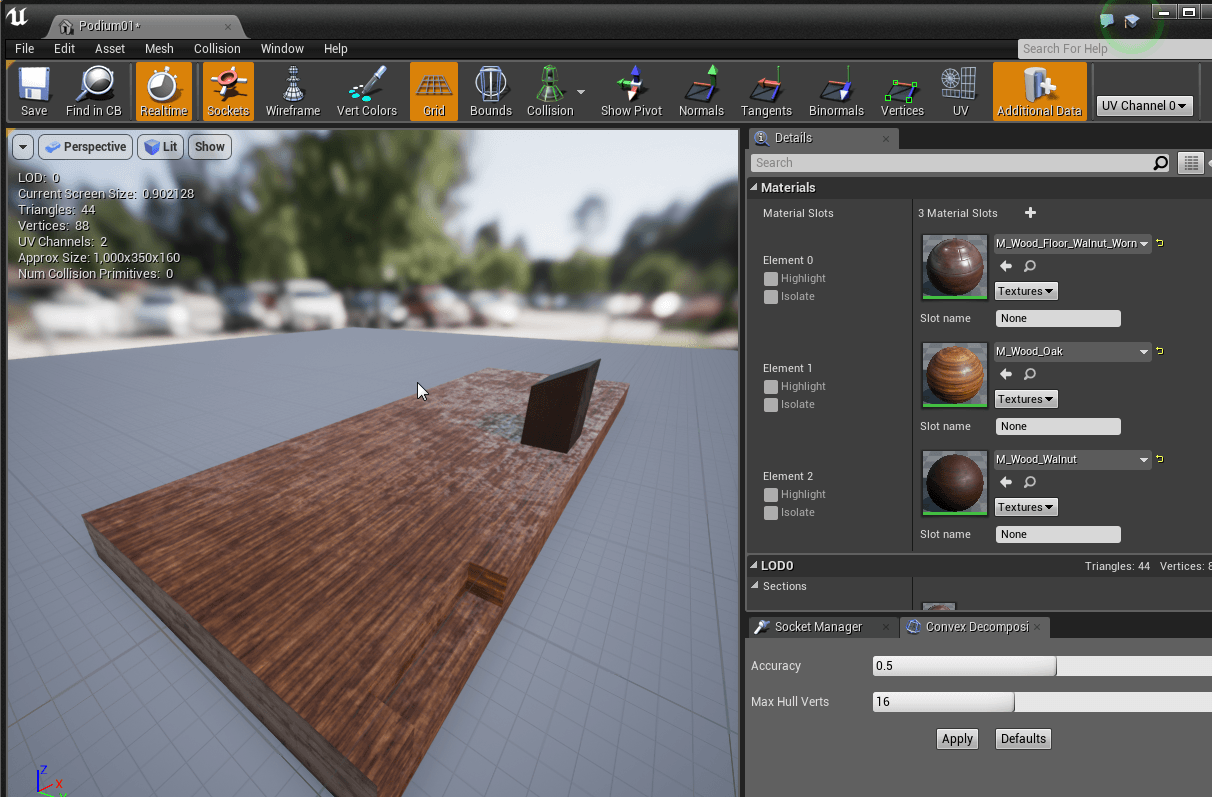The image size is (1212, 797).
Task: Check Highlight for Element 0
Action: 771,279
